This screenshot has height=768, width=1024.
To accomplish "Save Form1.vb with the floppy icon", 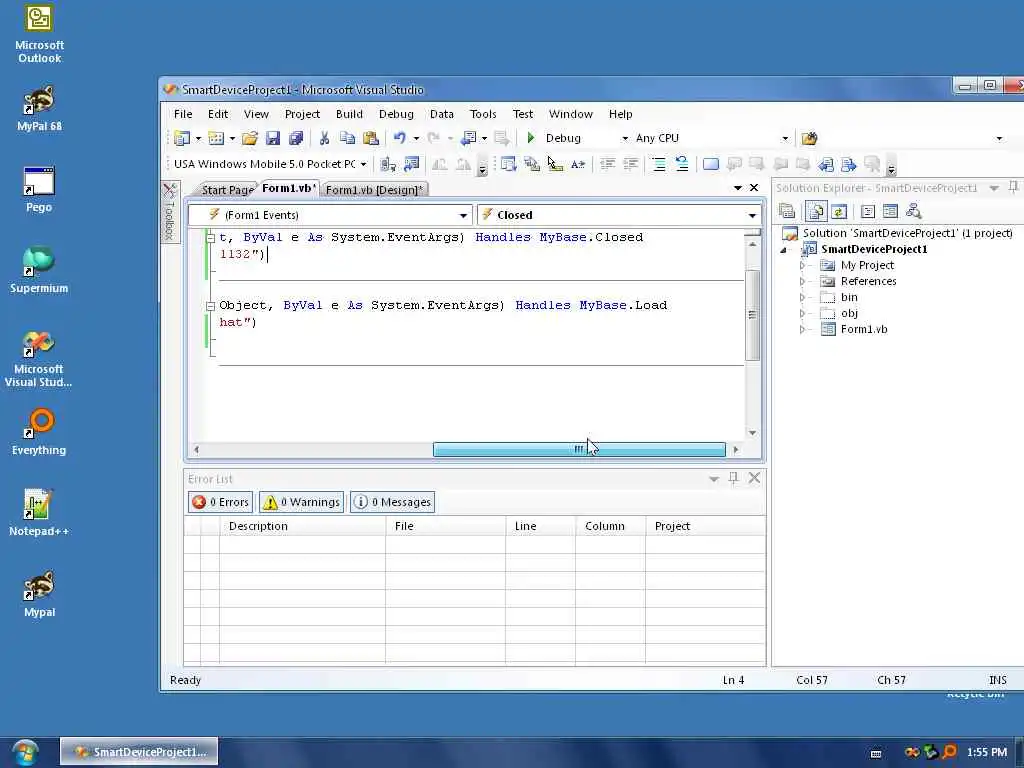I will click(x=273, y=138).
